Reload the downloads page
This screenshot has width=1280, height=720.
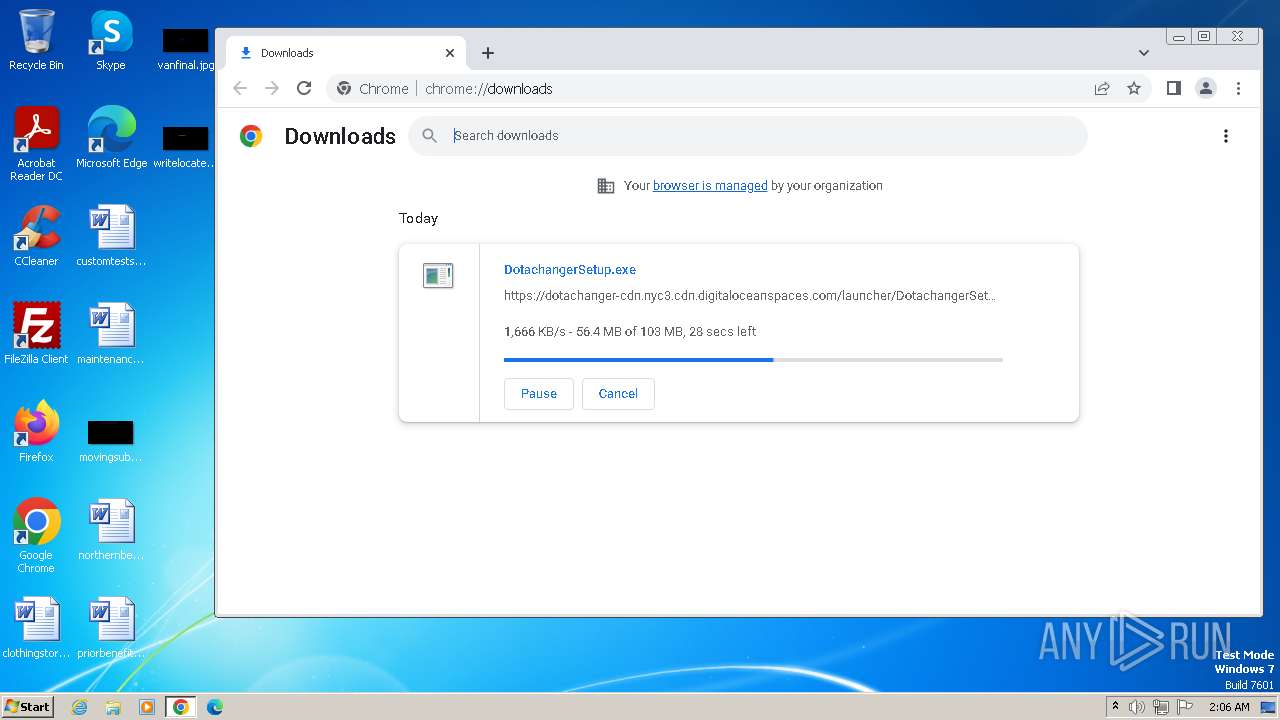coord(304,88)
